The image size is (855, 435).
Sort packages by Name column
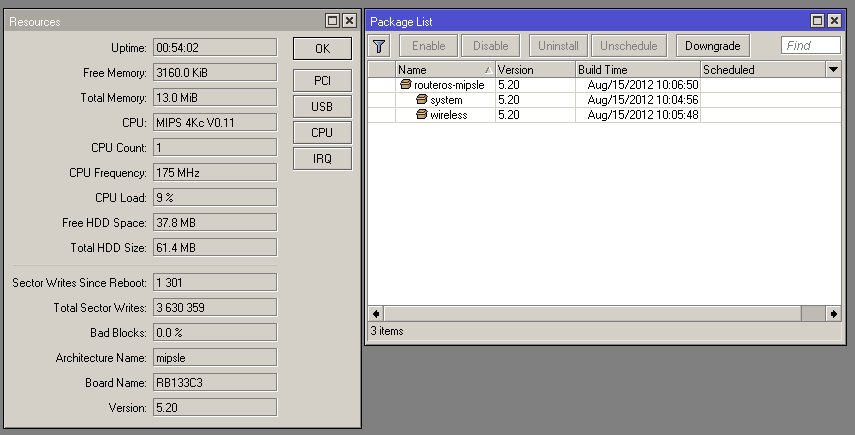point(445,69)
